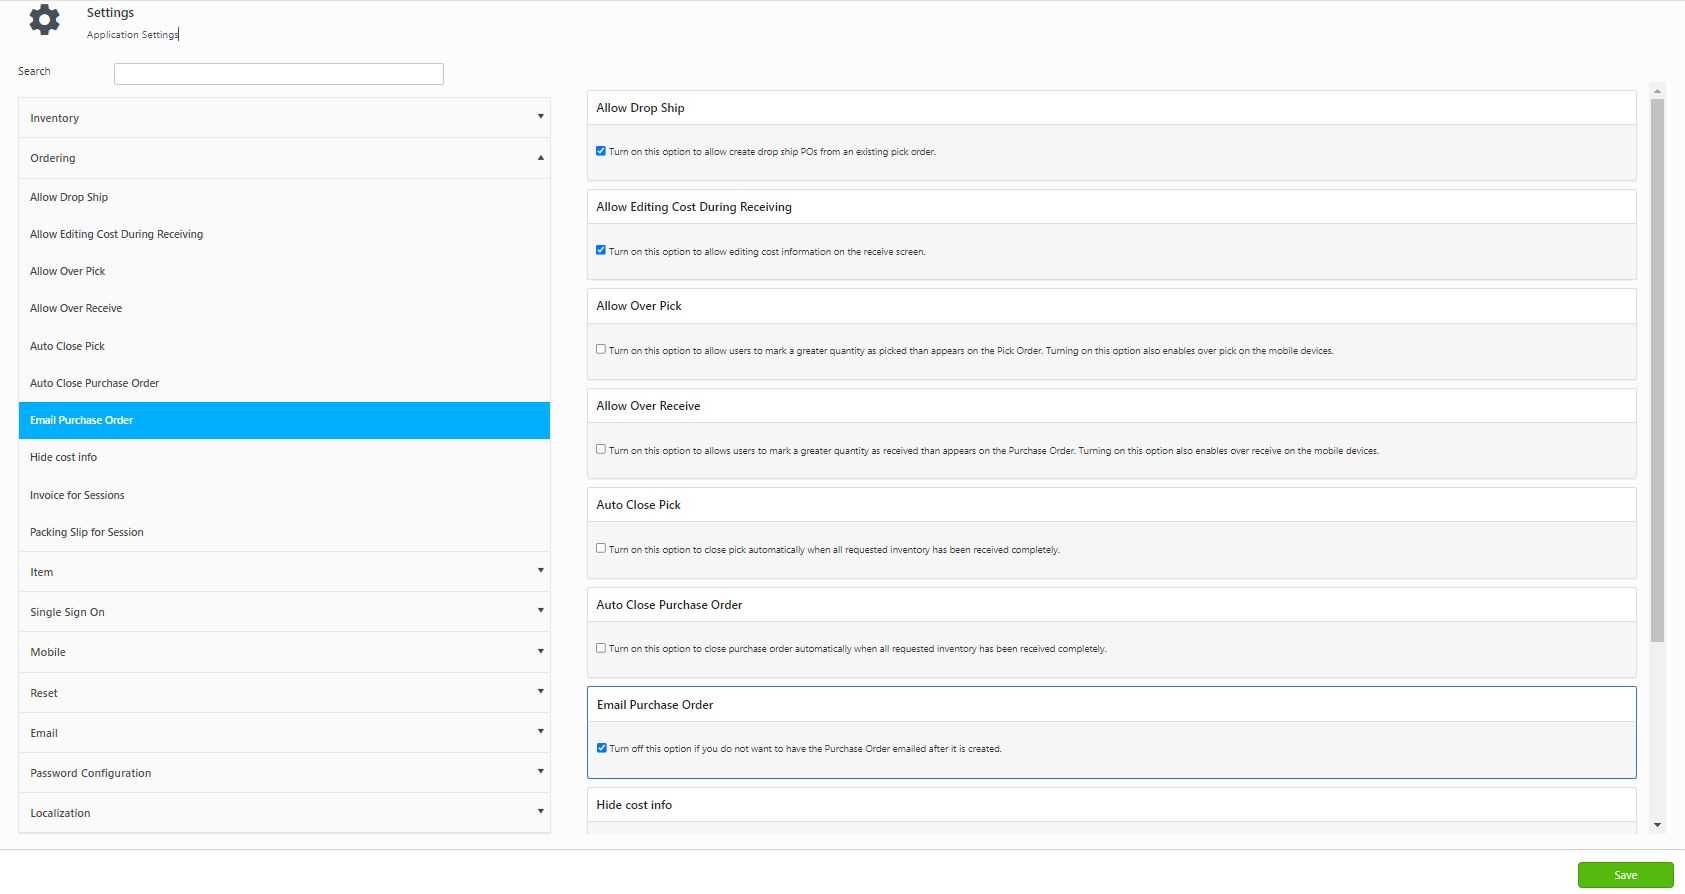
Task: Uncheck the Allow Drop Ship checkbox
Action: pyautogui.click(x=601, y=151)
